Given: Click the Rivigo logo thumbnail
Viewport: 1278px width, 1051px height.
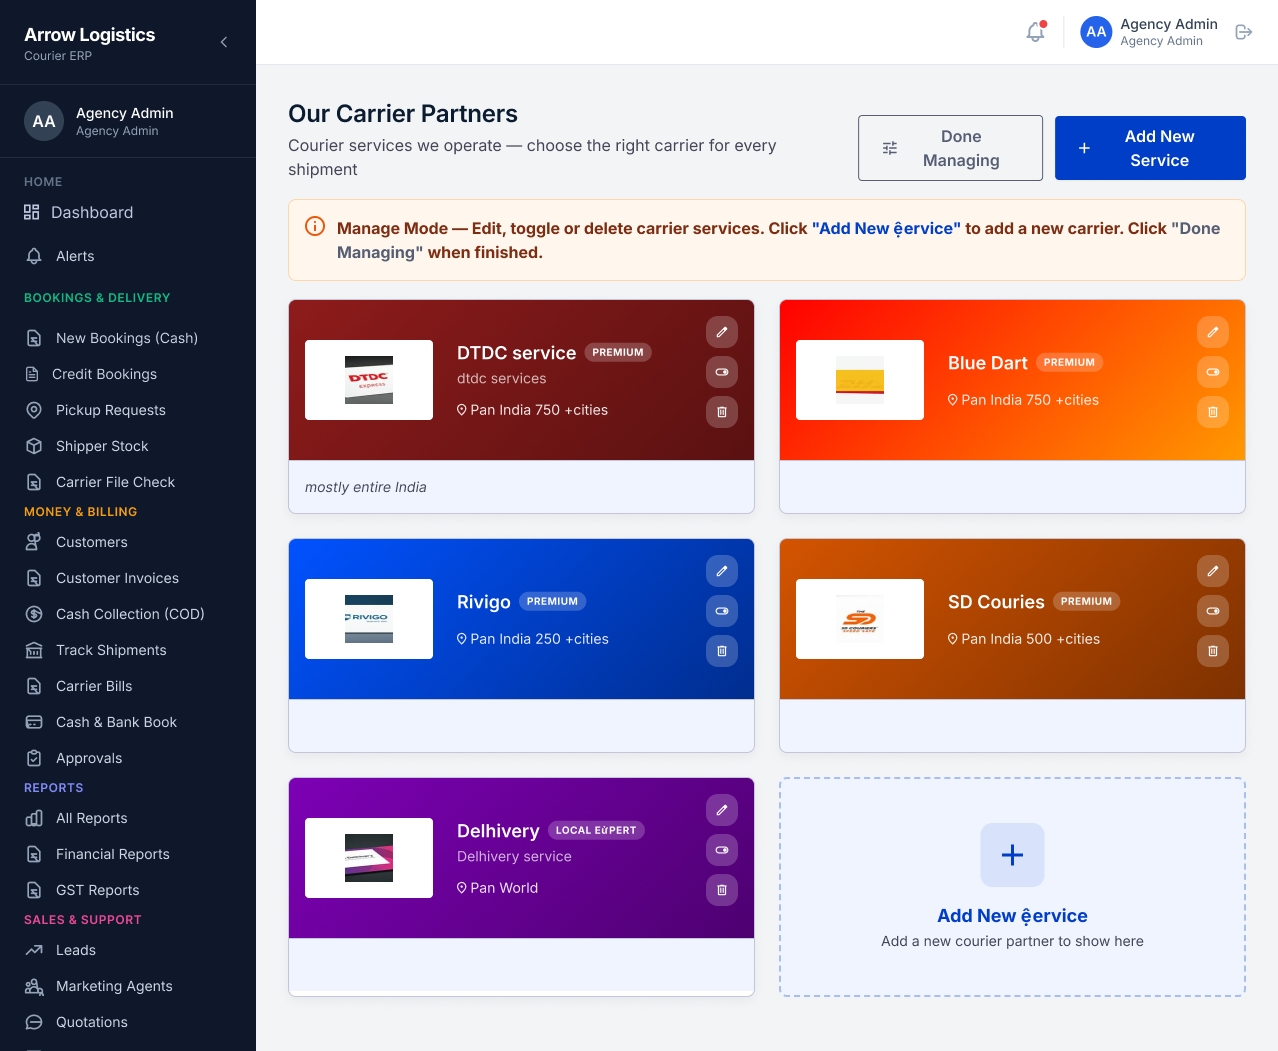Looking at the screenshot, I should (x=369, y=619).
